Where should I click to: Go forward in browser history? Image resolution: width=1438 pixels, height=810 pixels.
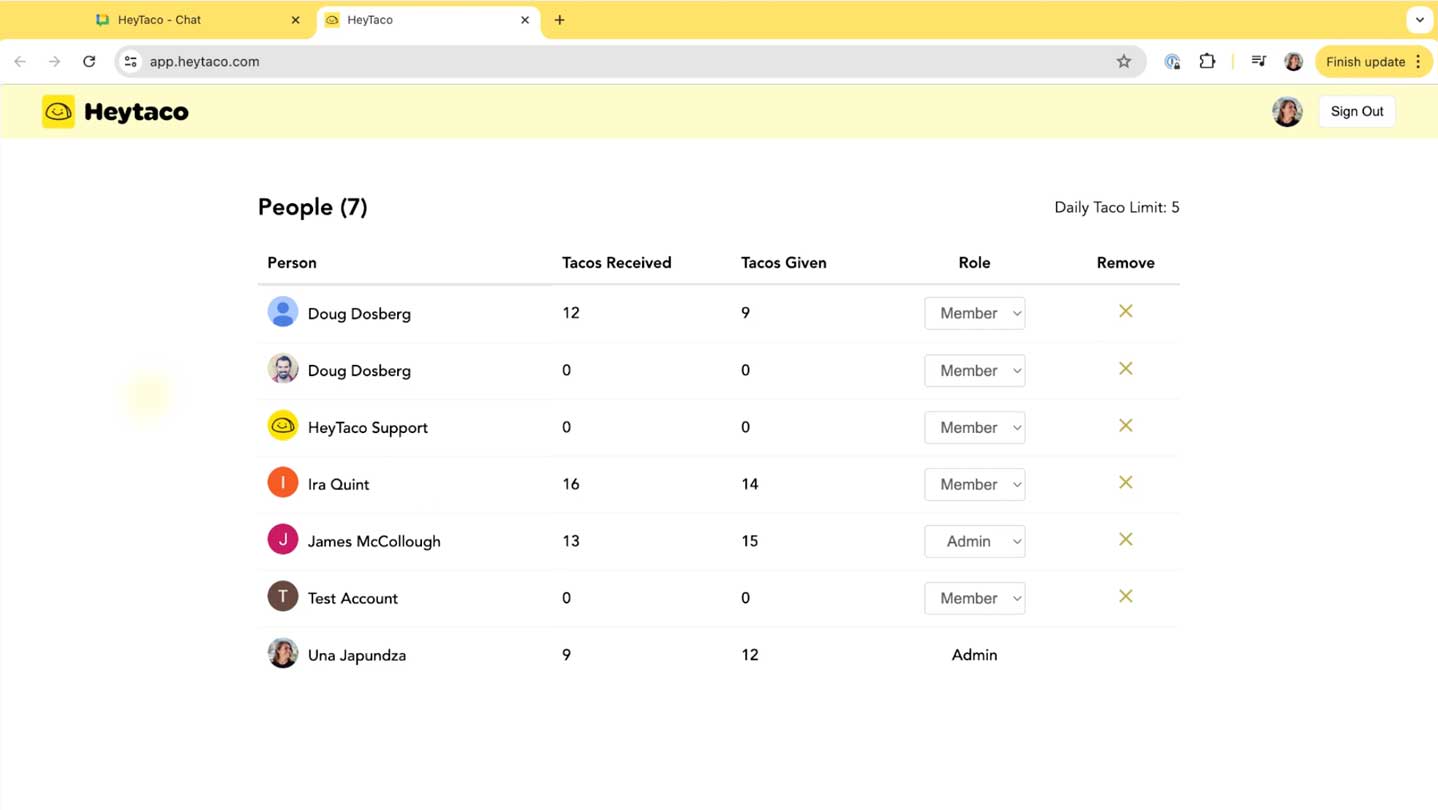coord(54,61)
